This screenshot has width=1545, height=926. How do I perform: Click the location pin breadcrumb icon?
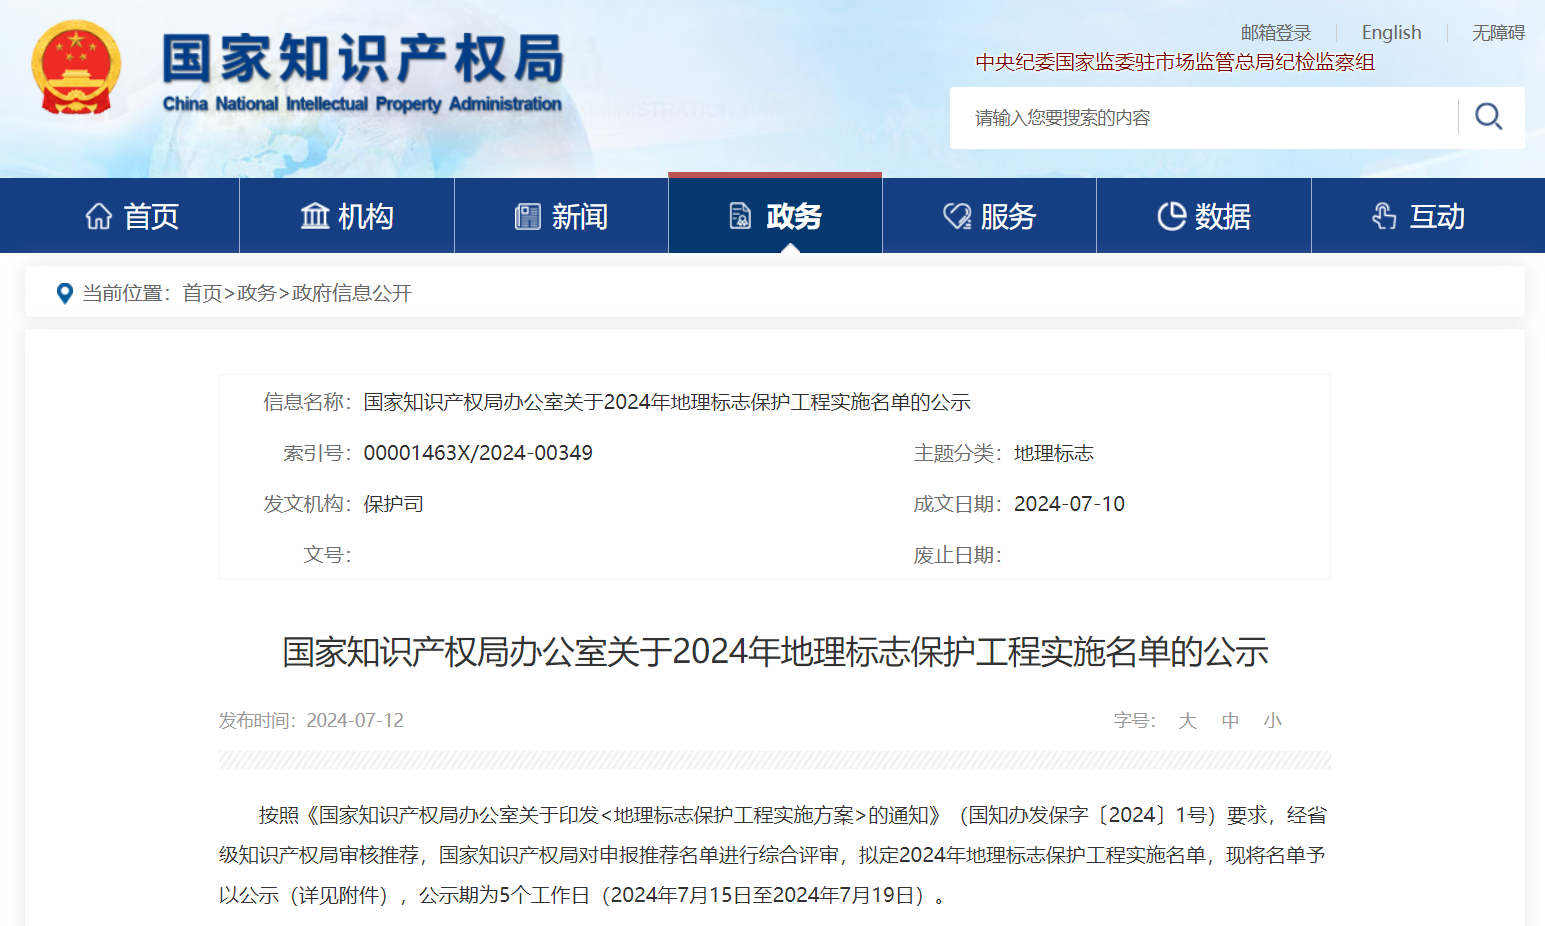point(65,293)
